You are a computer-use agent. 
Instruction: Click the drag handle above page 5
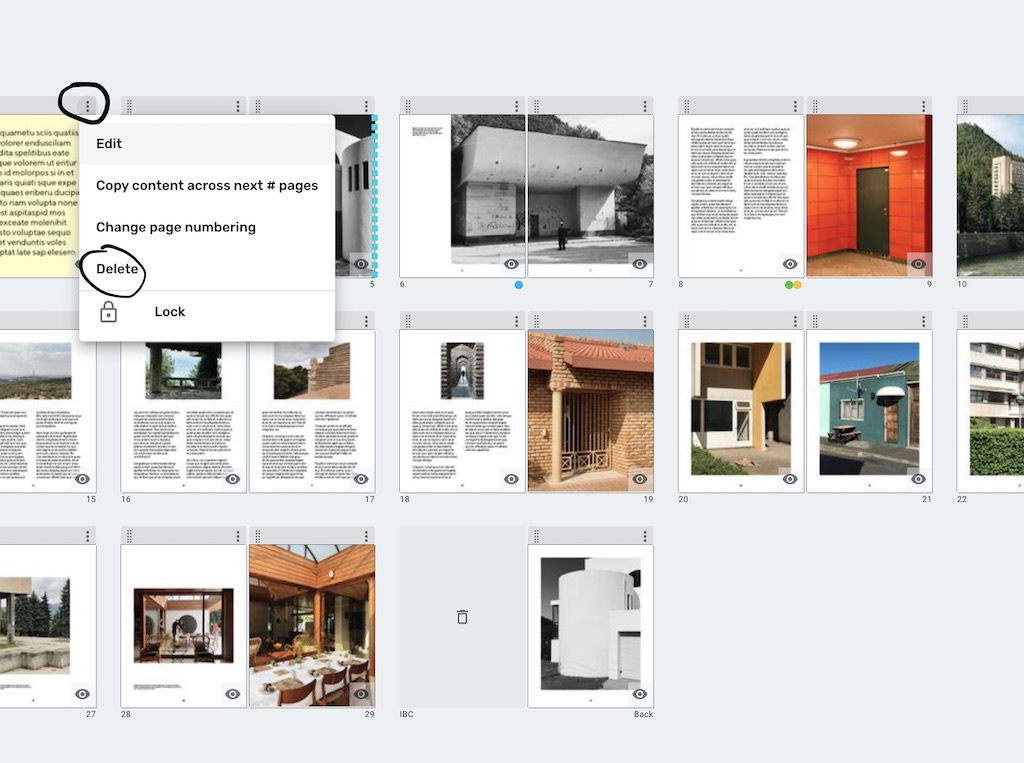coord(257,105)
